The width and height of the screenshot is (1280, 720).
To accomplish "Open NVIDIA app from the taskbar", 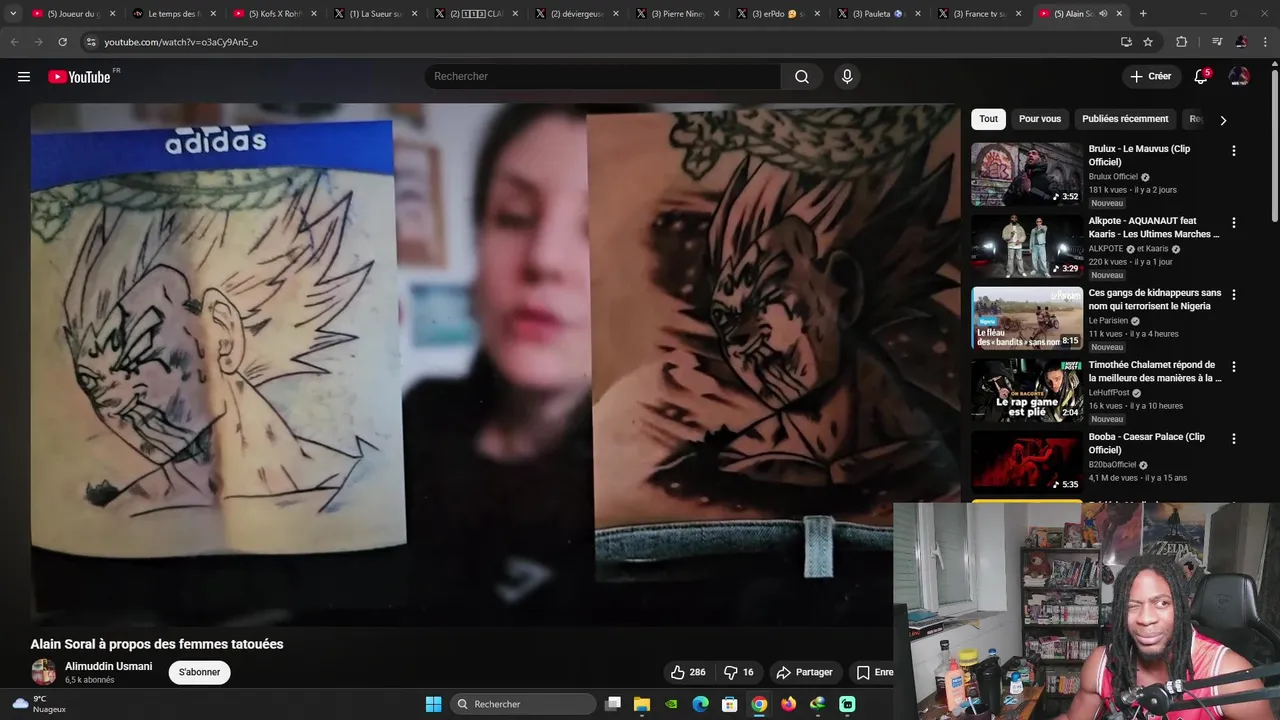I will click(671, 704).
